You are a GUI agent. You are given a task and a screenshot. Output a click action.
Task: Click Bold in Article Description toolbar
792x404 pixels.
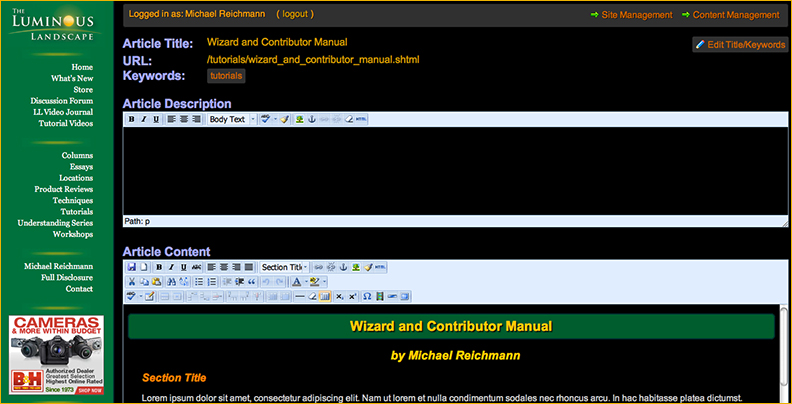pos(131,119)
